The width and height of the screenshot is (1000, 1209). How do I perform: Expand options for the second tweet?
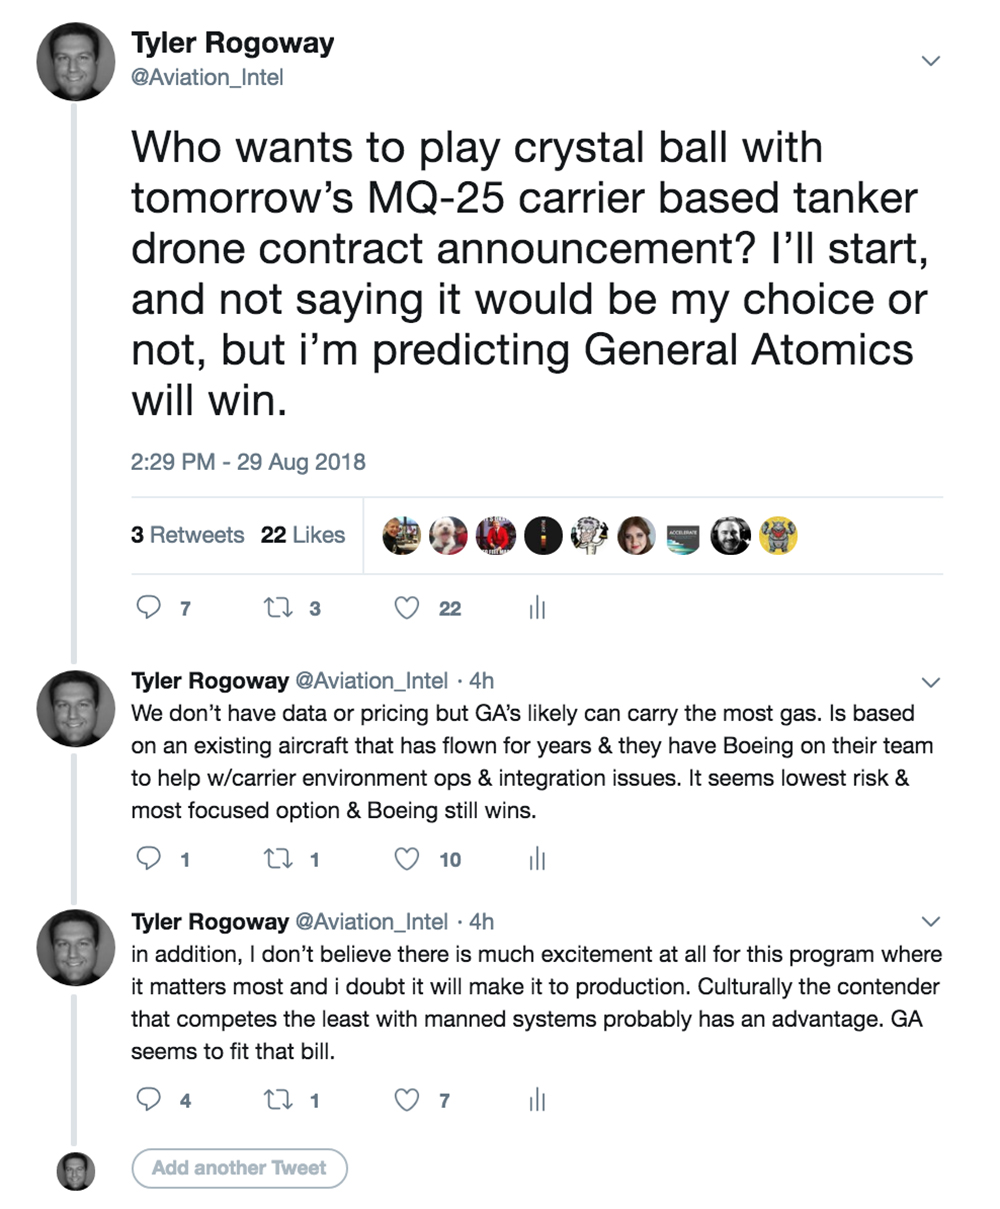click(x=930, y=683)
